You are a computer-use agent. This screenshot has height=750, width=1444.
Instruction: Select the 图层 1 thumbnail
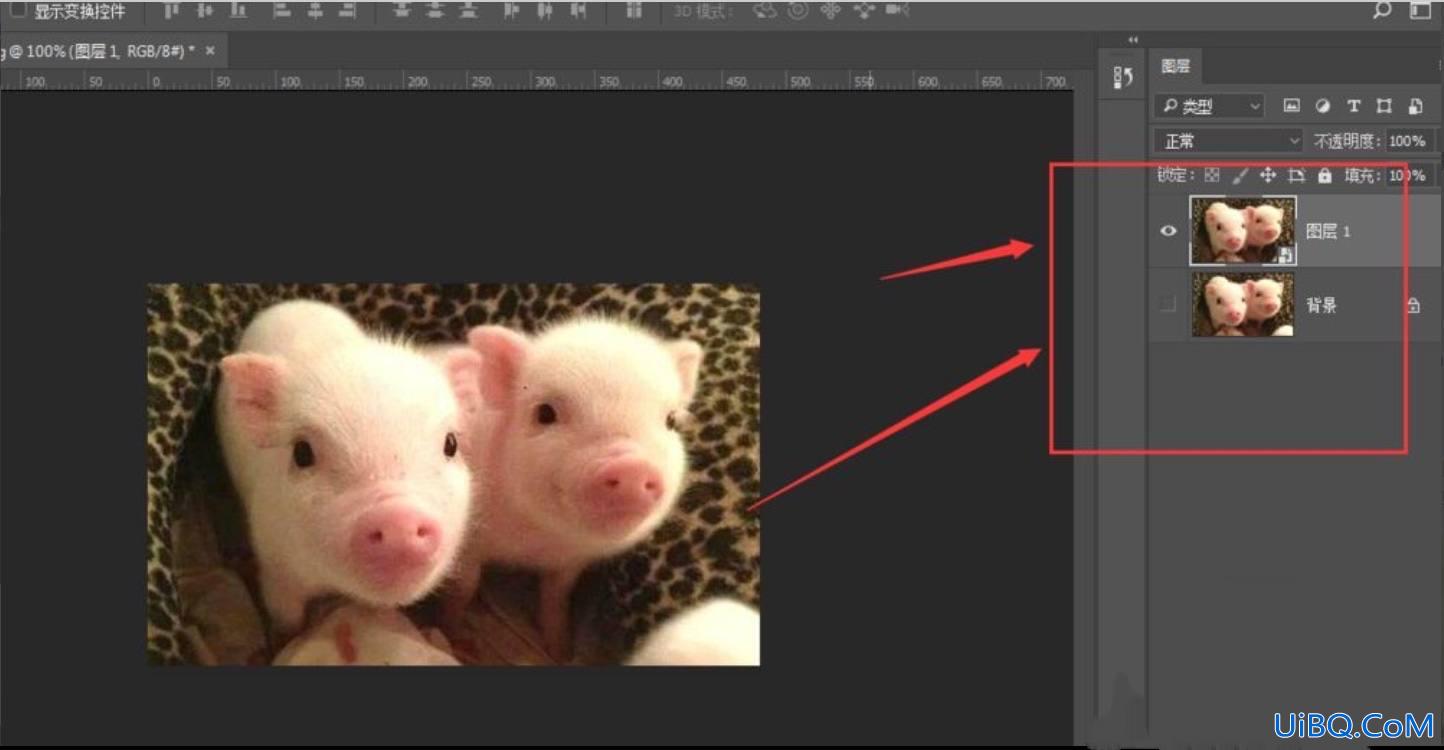(x=1243, y=231)
